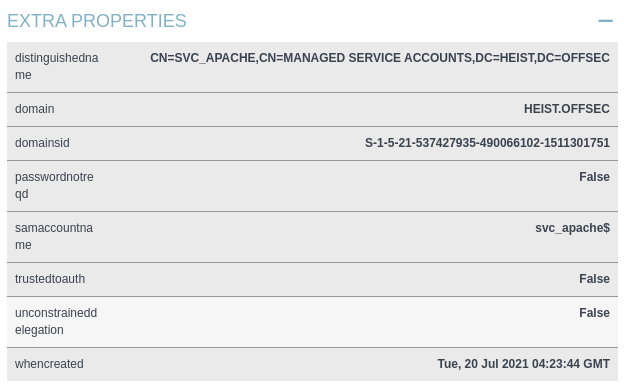Image resolution: width=624 pixels, height=389 pixels.
Task: Click the samaccountname row background
Action: tap(312, 237)
